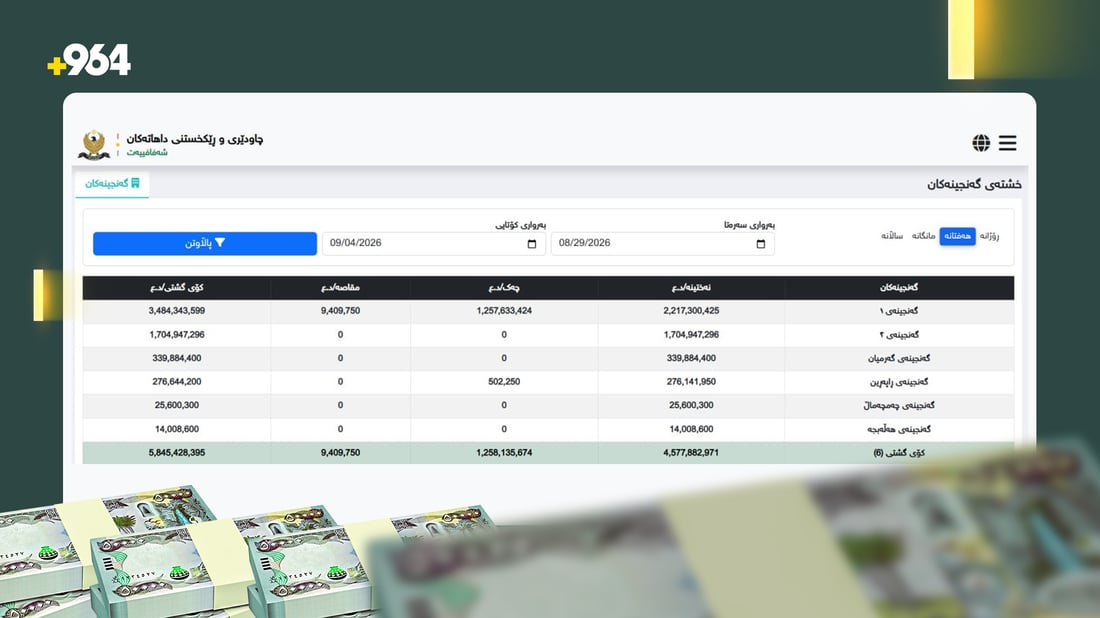Select the ڕۆژانە daily period option

[x=989, y=236]
